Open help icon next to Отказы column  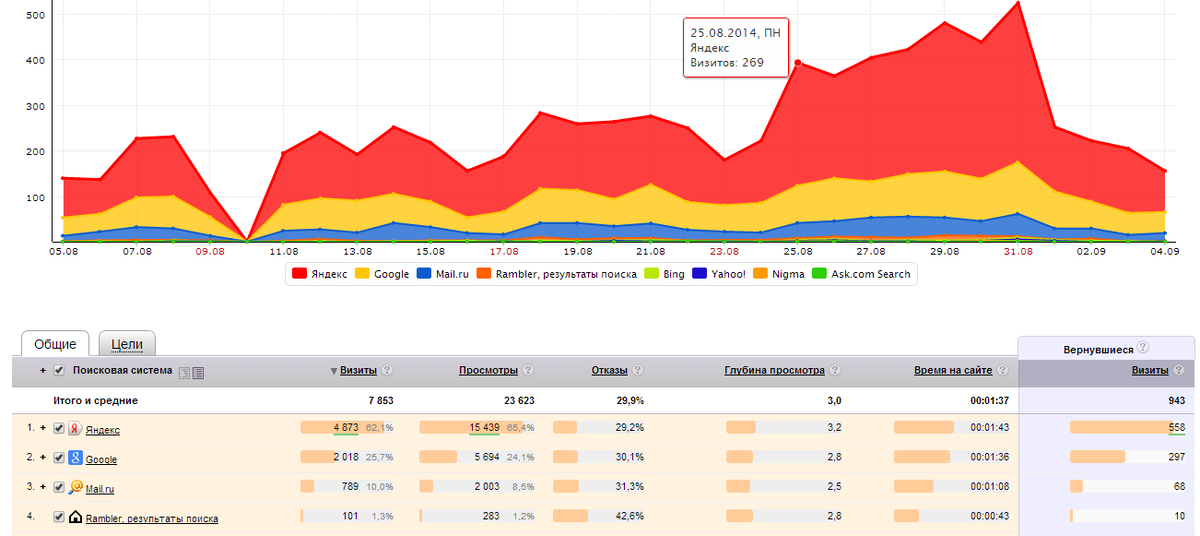tap(637, 370)
